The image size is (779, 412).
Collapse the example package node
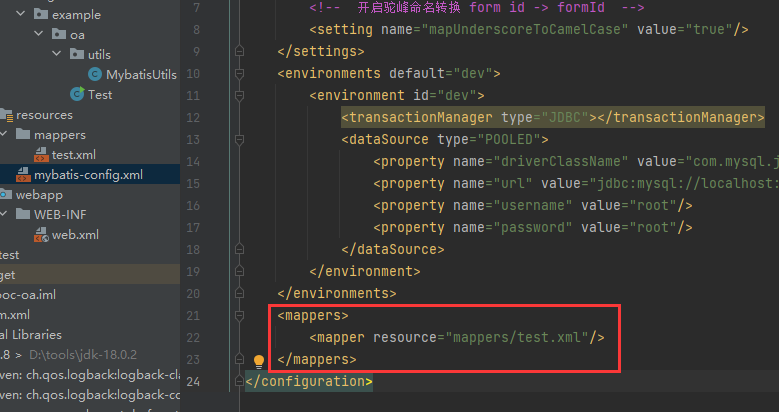click(24, 15)
